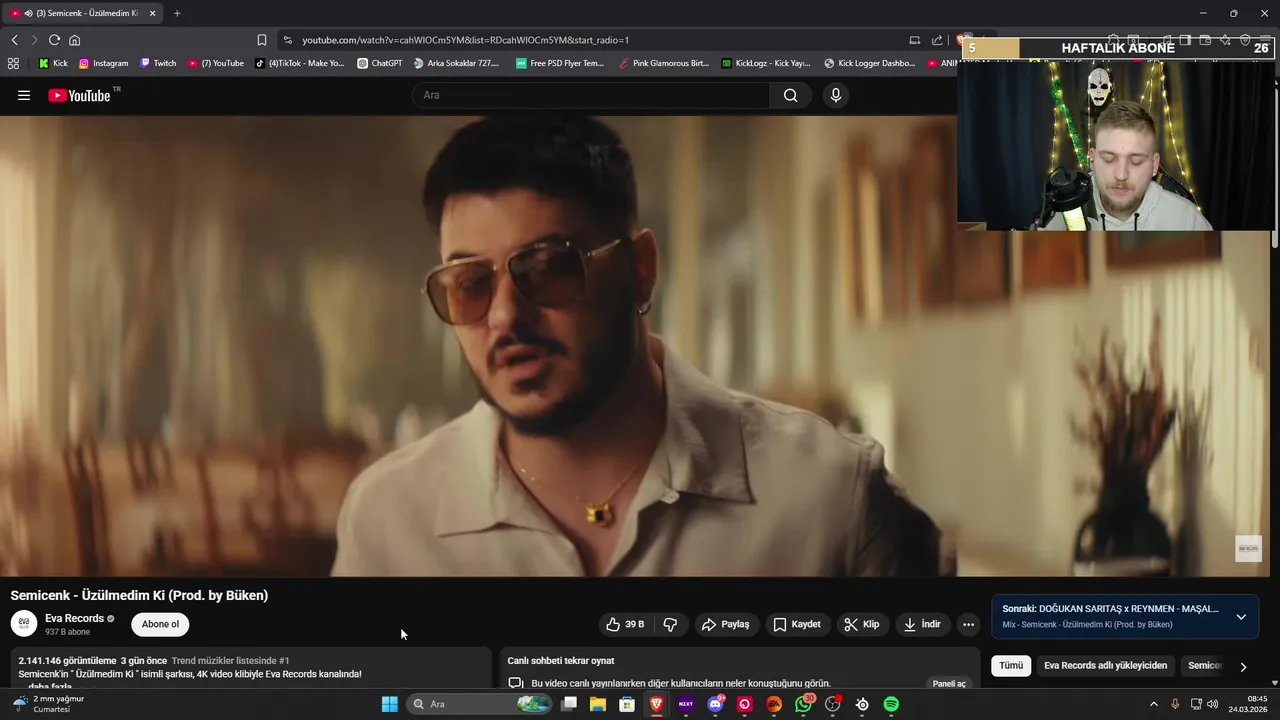Click Paneli aç chat replay button
The width and height of the screenshot is (1280, 720).
click(x=949, y=684)
